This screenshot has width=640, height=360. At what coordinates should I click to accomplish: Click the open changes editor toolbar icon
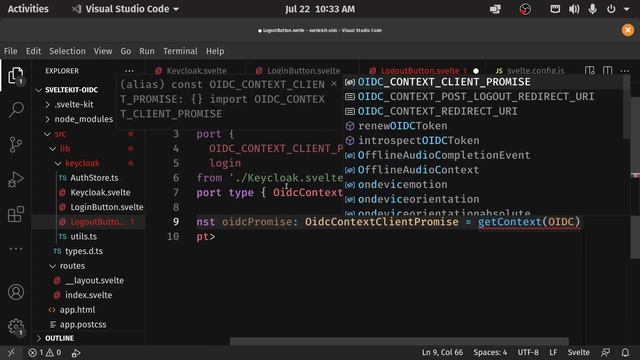(x=589, y=71)
